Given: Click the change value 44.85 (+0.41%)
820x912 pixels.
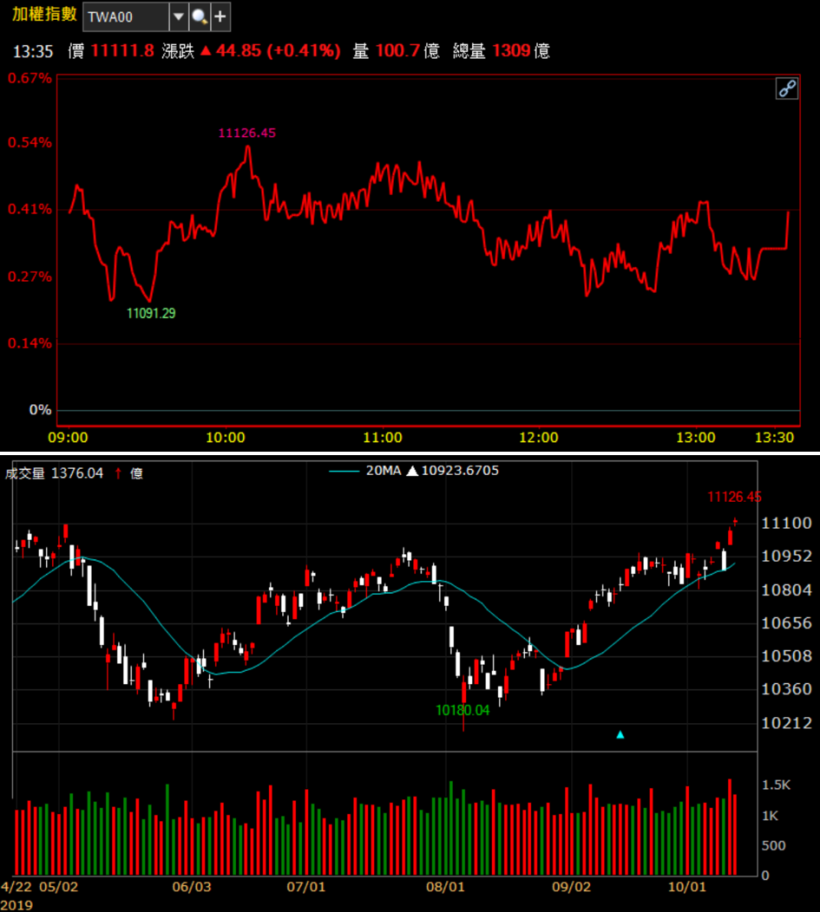Looking at the screenshot, I should click(x=278, y=51).
